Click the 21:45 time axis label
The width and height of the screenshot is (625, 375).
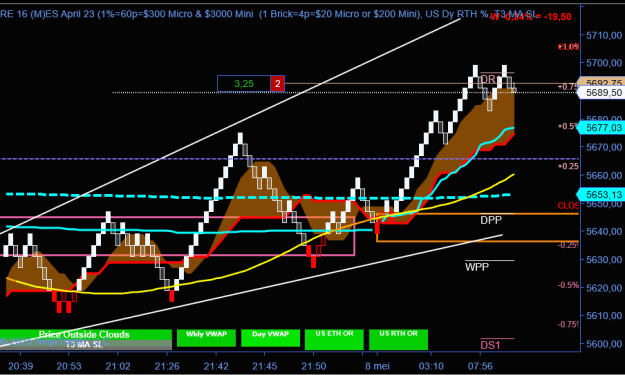coord(265,366)
